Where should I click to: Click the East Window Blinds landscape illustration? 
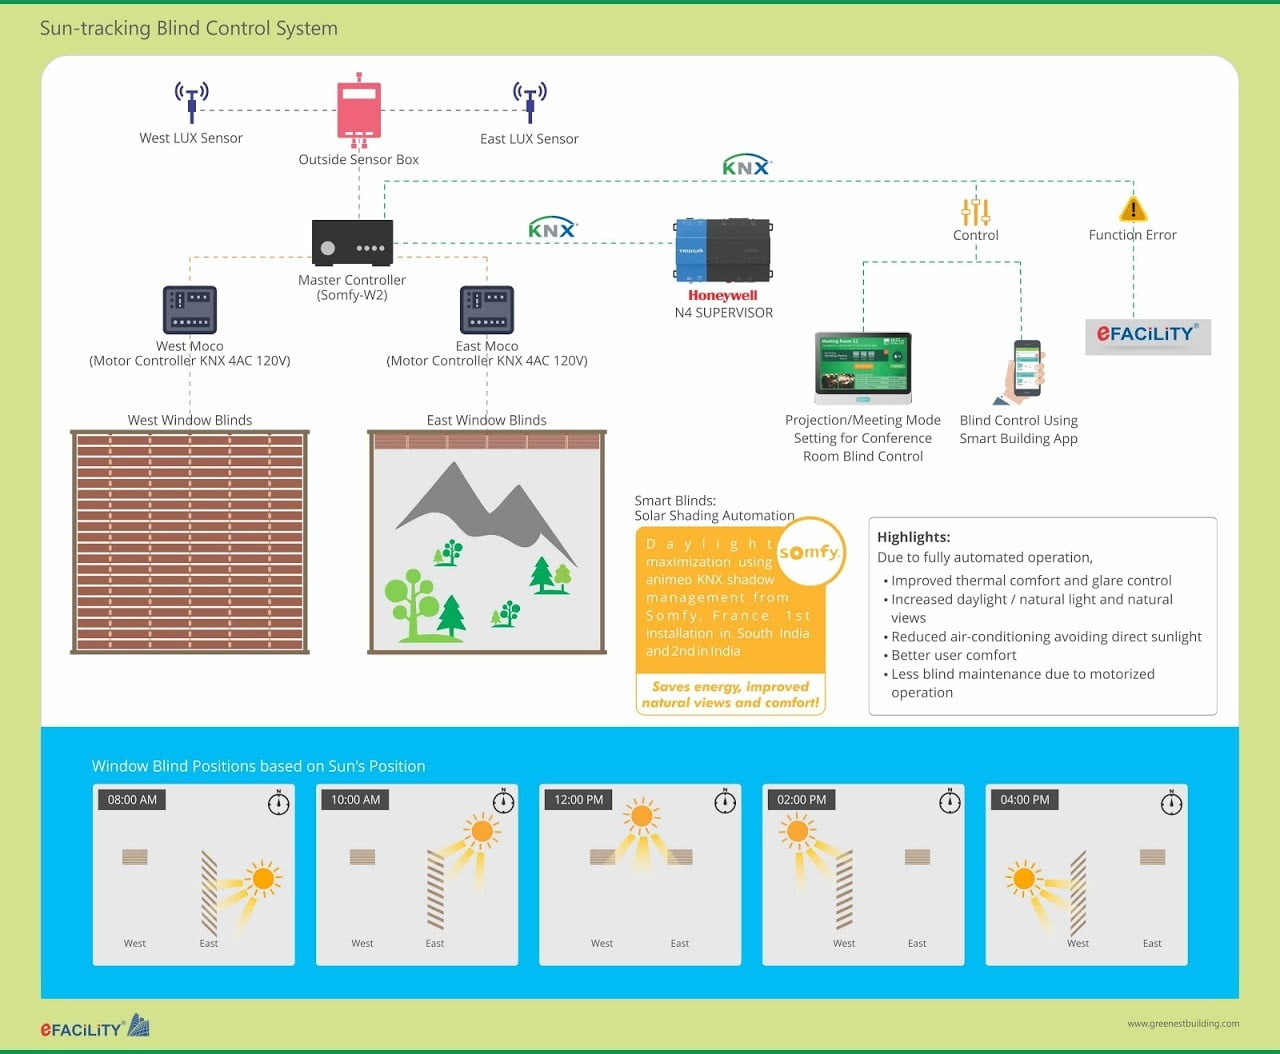[487, 542]
